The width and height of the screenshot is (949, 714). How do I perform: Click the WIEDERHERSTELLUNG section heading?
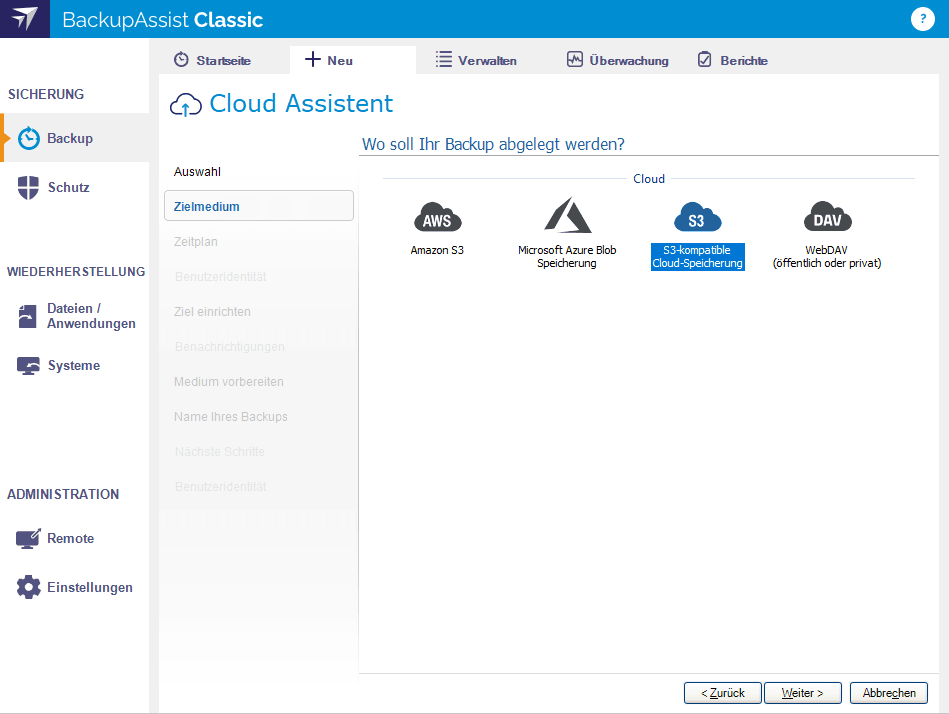76,272
